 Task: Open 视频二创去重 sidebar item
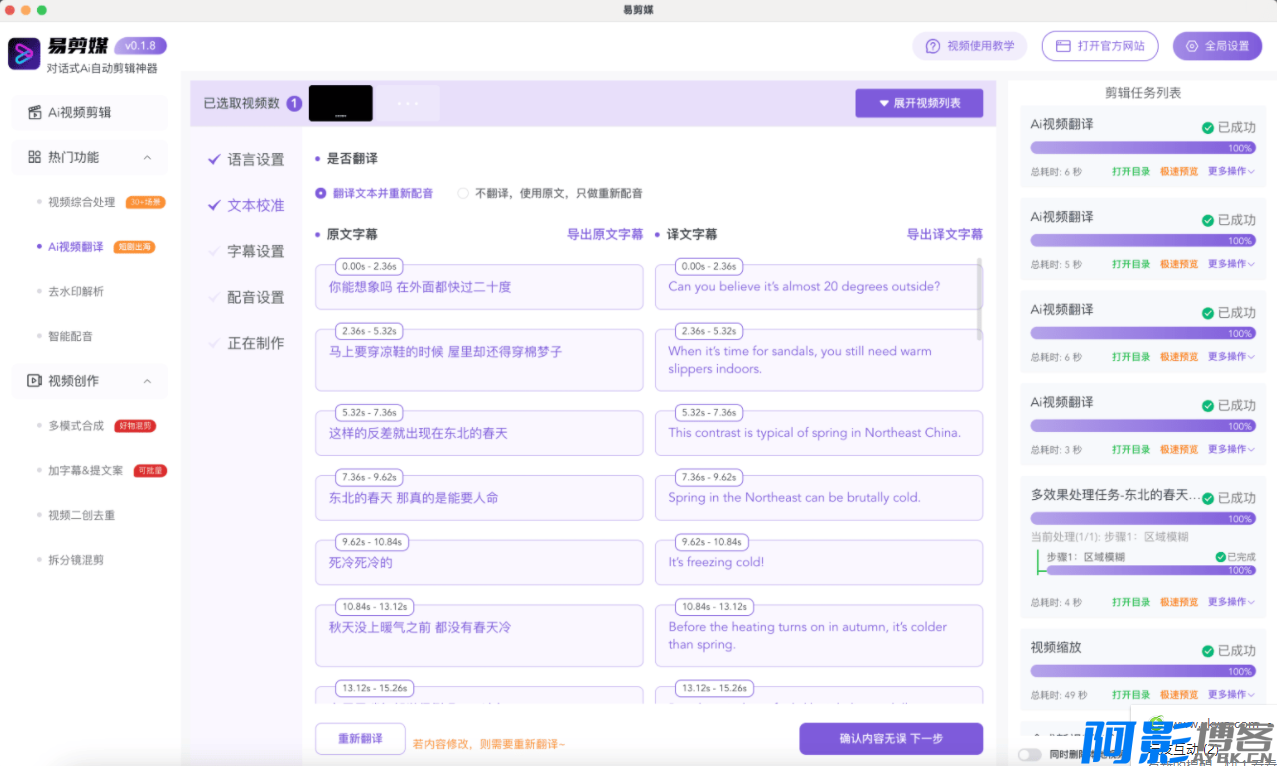tap(82, 515)
